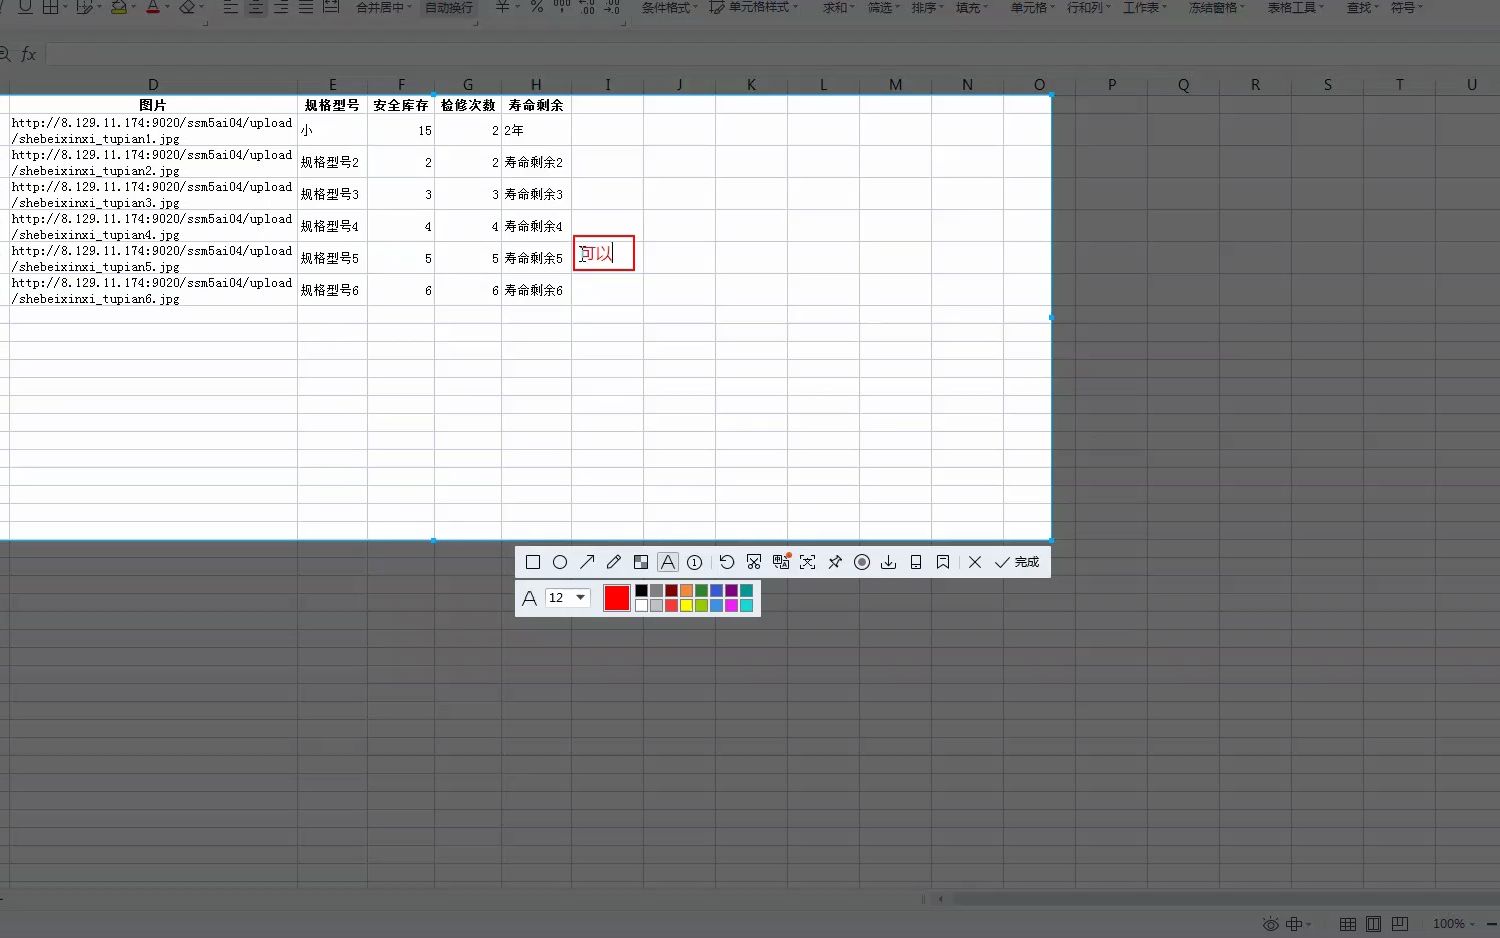Image resolution: width=1500 pixels, height=938 pixels.
Task: Open the 筛选 filter dropdown
Action: (883, 7)
